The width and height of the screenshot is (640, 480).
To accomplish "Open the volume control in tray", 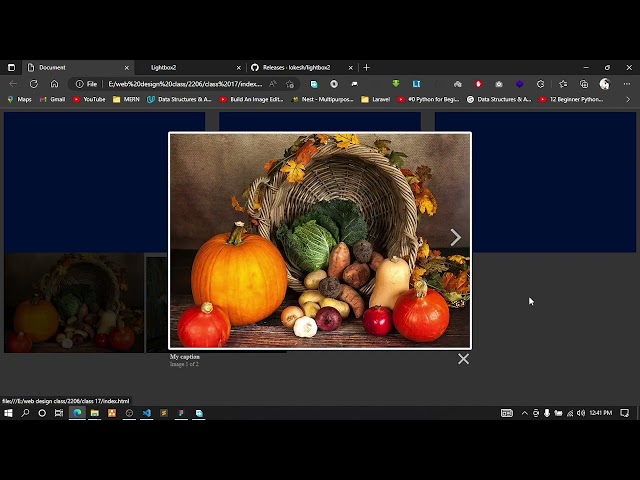I will (x=581, y=413).
